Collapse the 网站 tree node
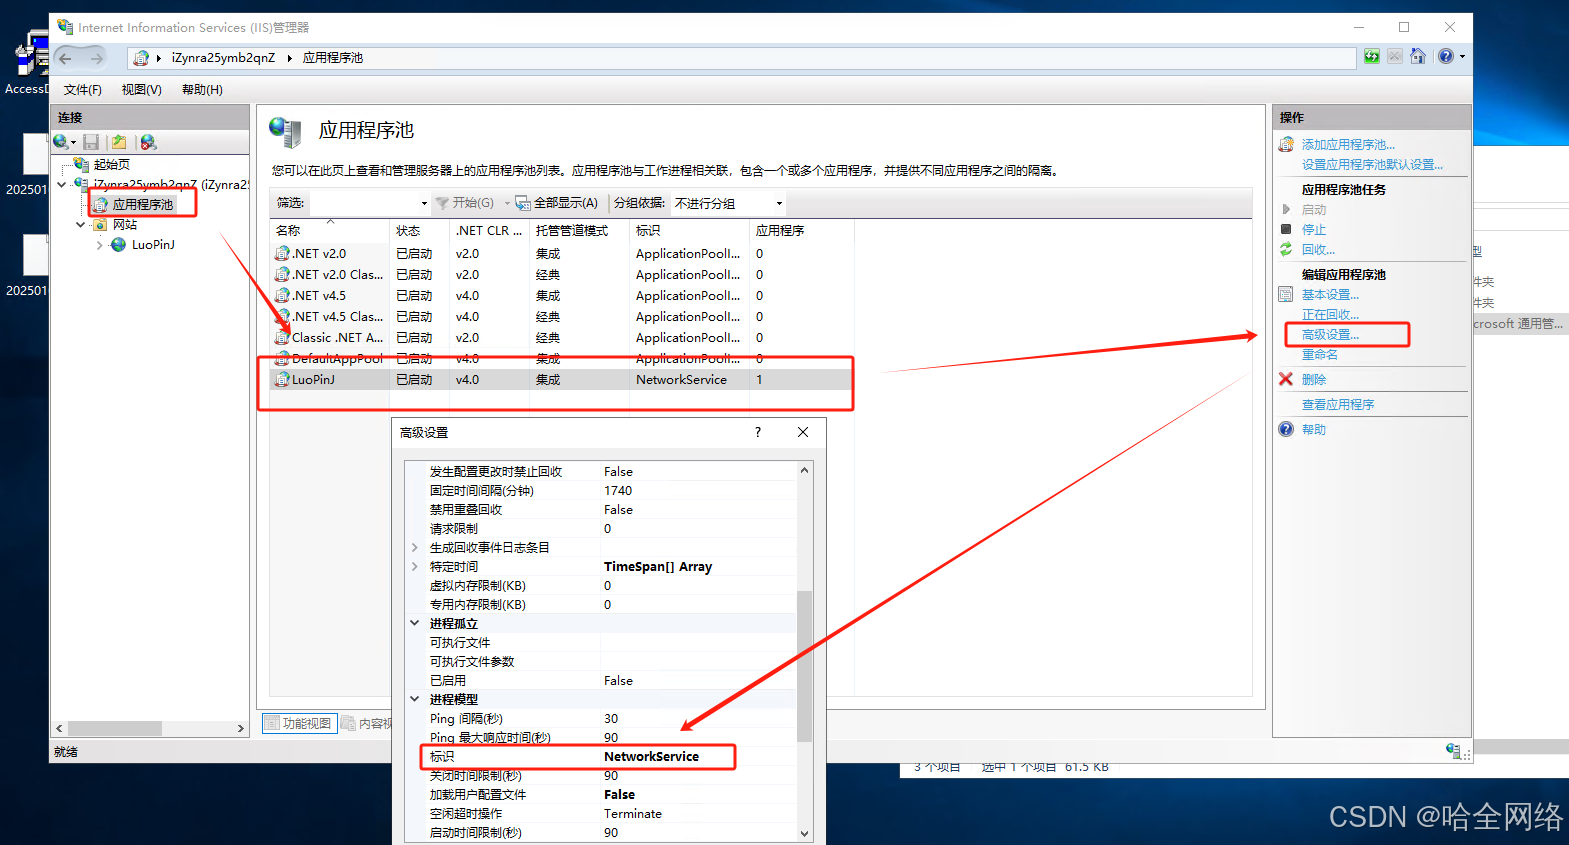This screenshot has width=1569, height=845. tap(81, 225)
